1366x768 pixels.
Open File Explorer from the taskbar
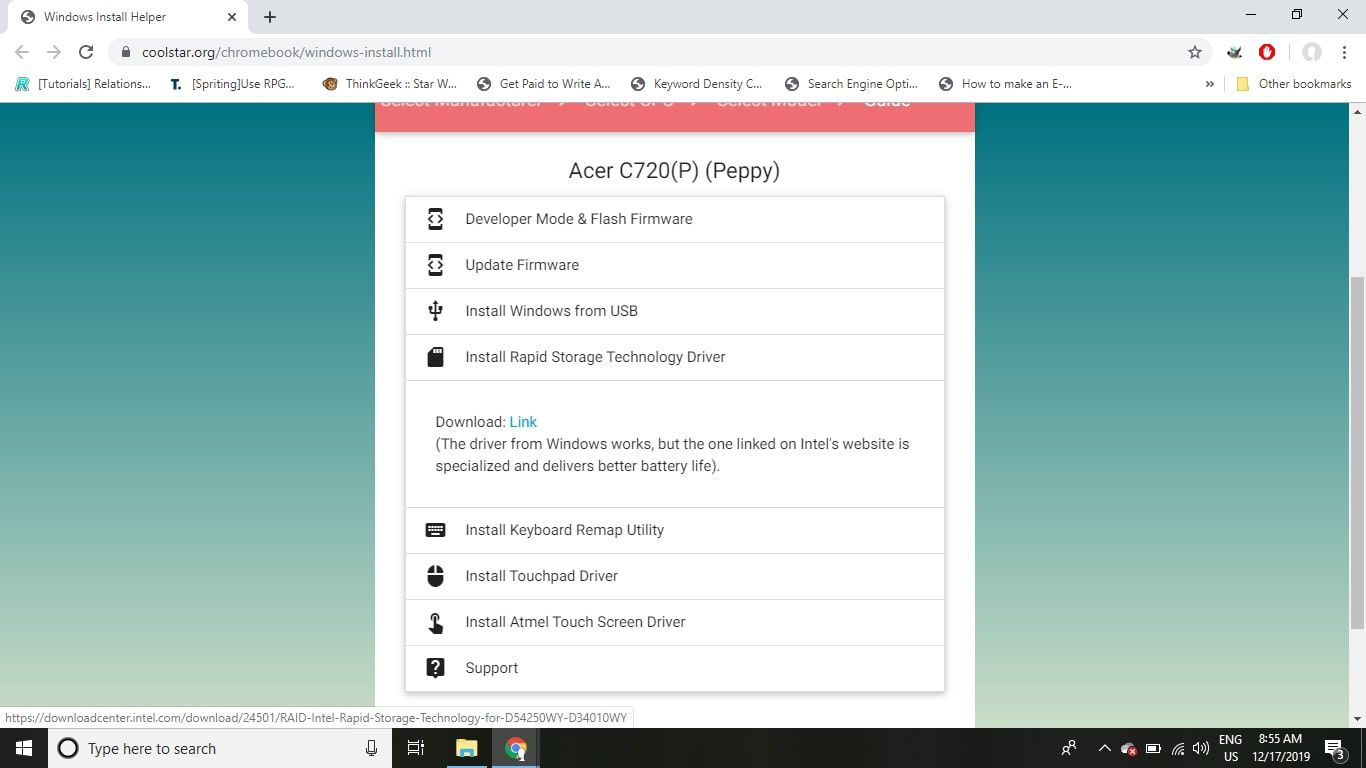[467, 748]
